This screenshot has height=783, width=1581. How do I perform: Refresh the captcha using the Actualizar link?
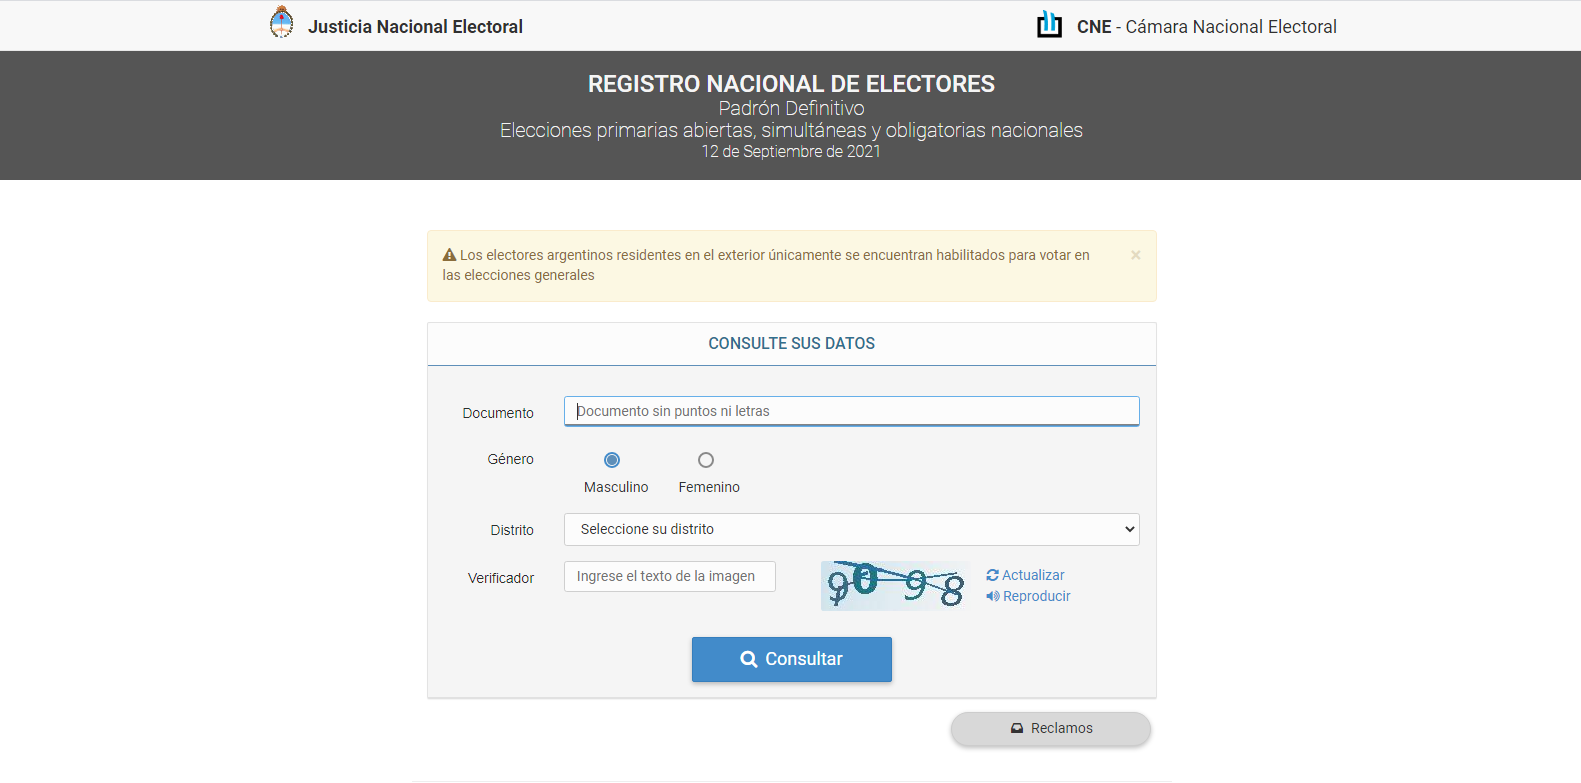tap(1033, 575)
